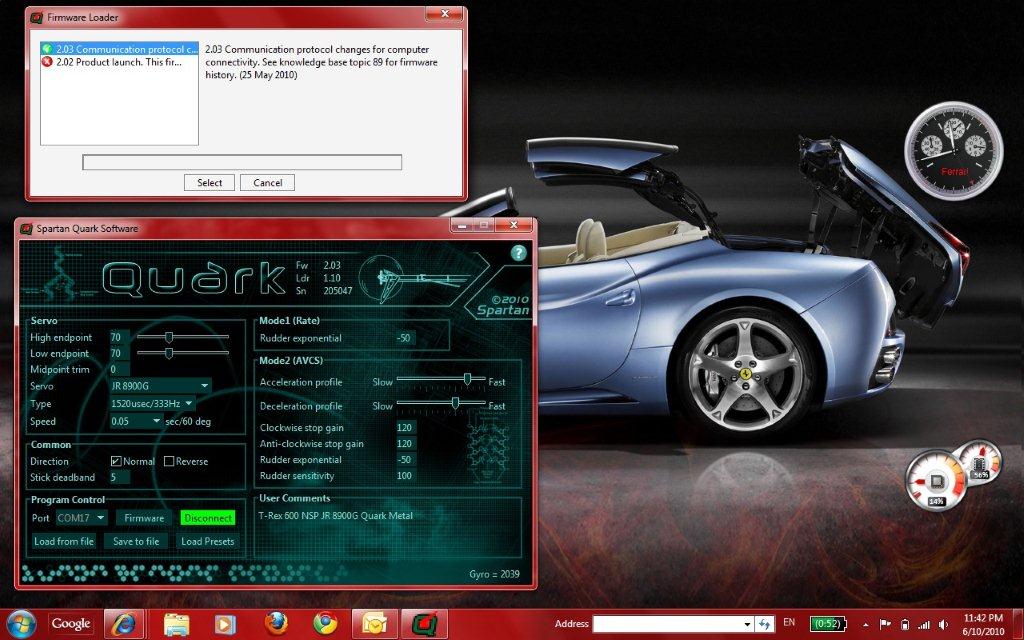The height and width of the screenshot is (640, 1024).
Task: Select firmware 2.03 in the list
Action: [x=120, y=49]
